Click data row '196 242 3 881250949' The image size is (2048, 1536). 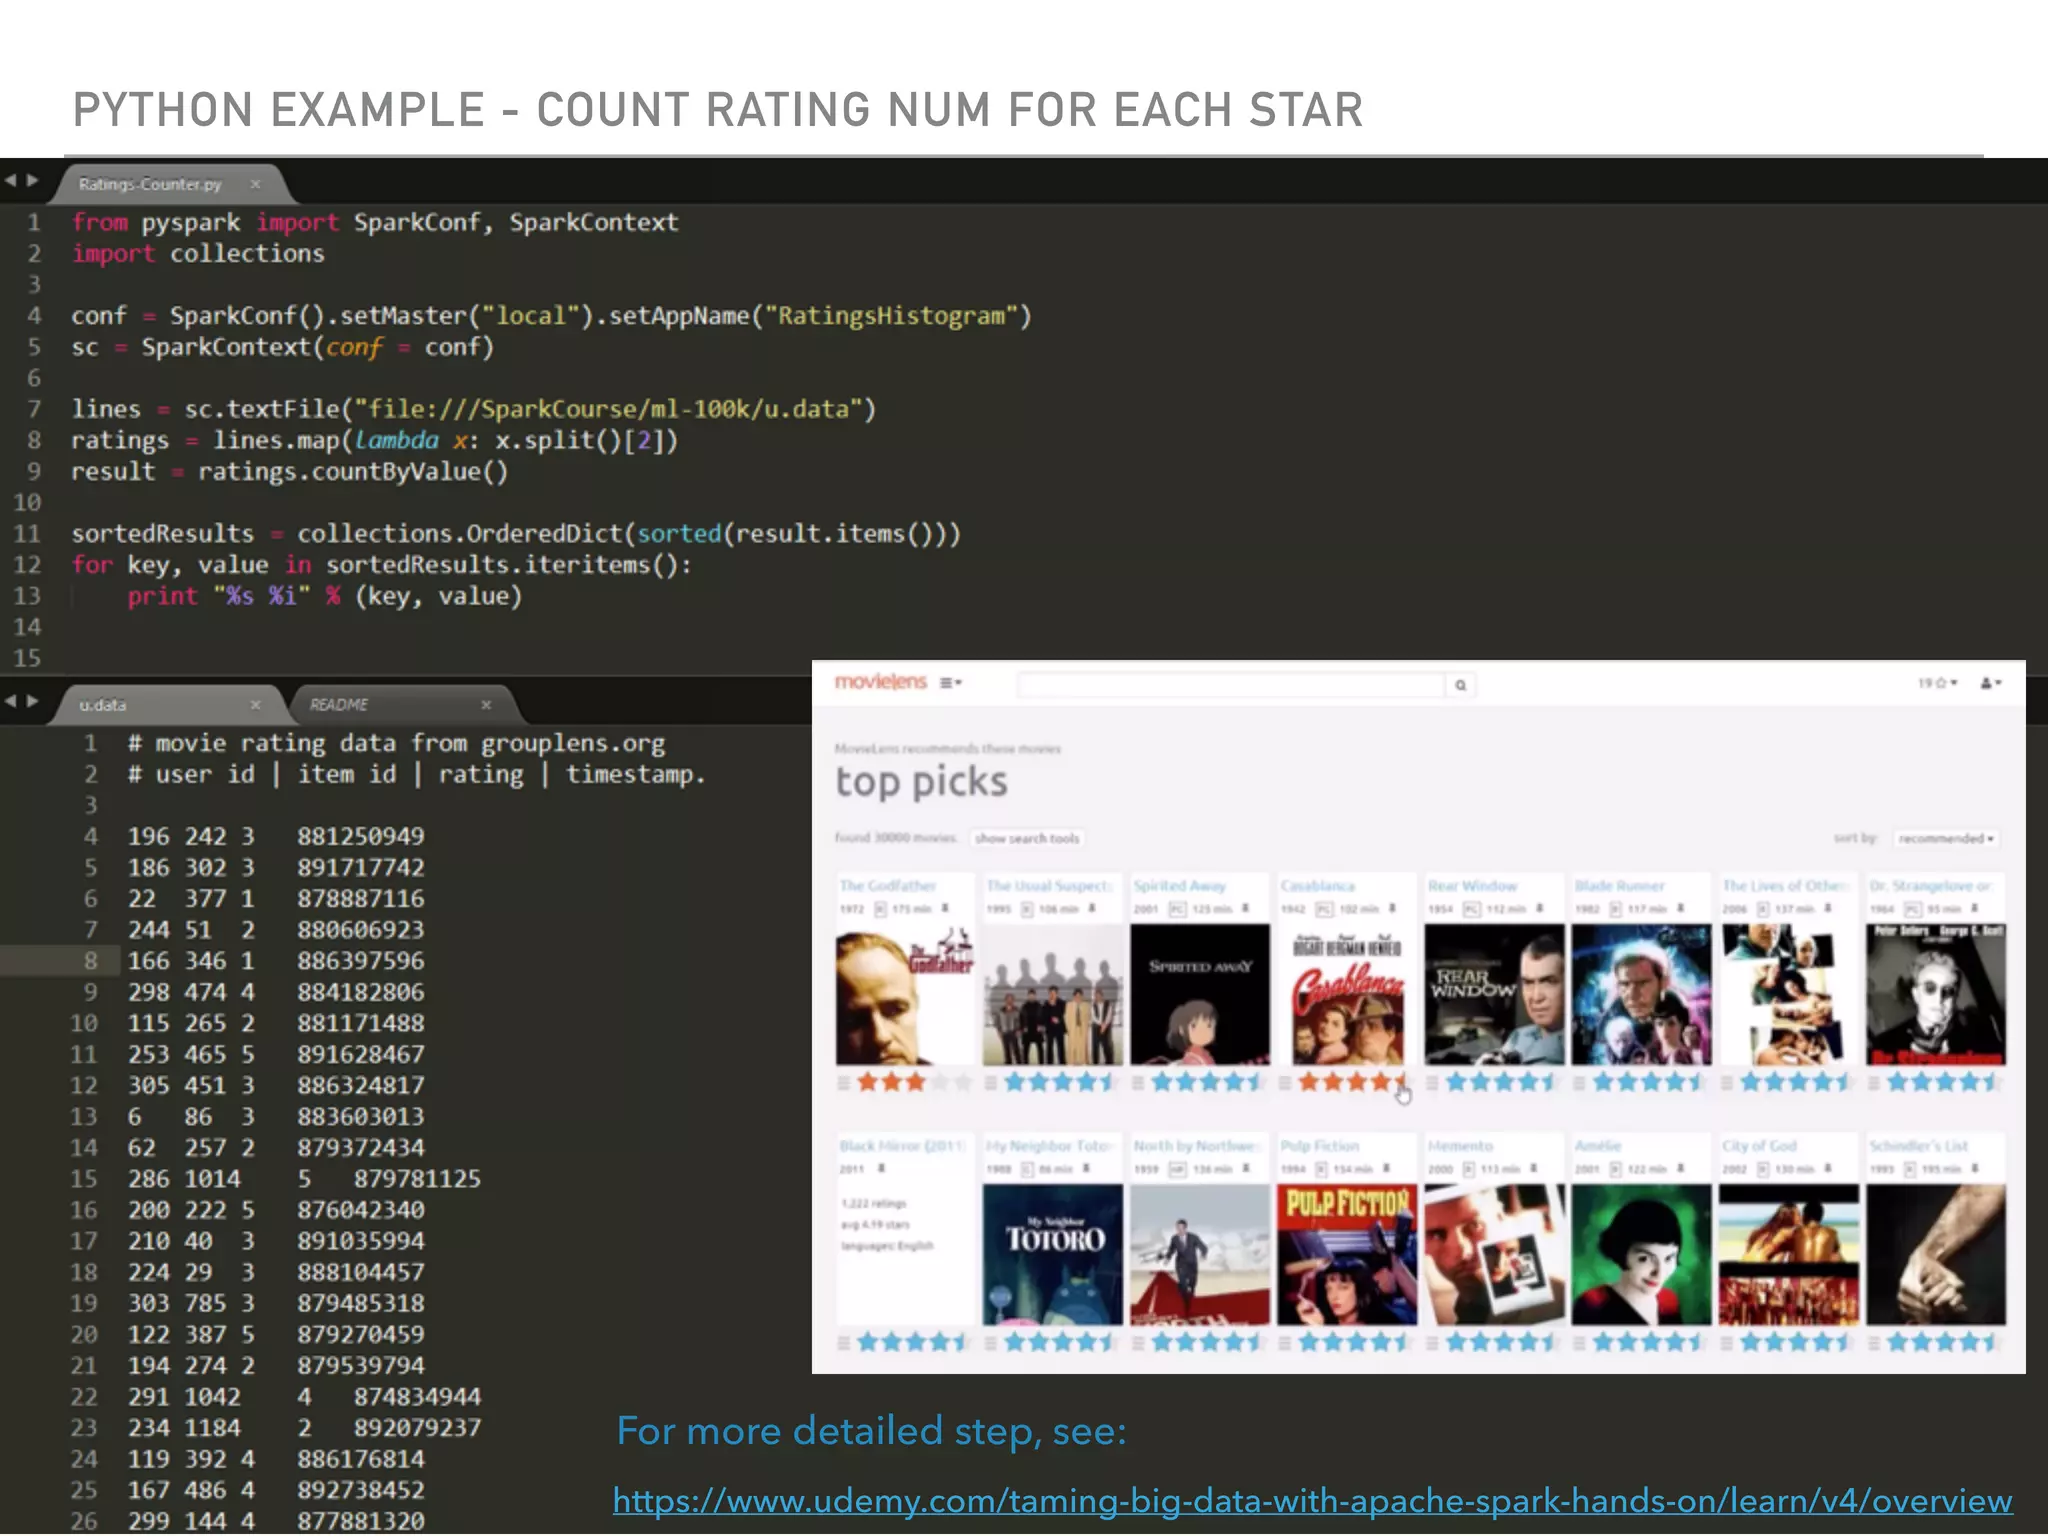[276, 836]
